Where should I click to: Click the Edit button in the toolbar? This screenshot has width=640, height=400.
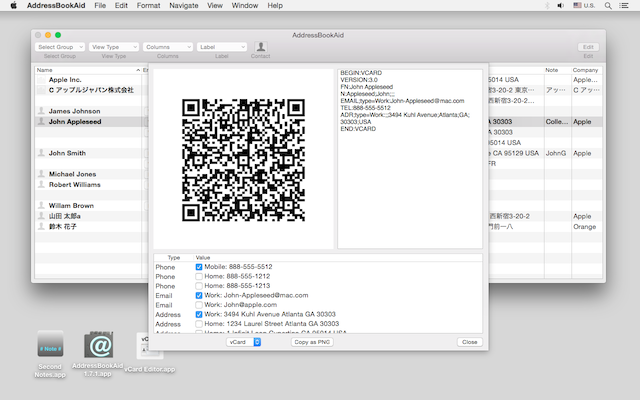pyautogui.click(x=588, y=47)
